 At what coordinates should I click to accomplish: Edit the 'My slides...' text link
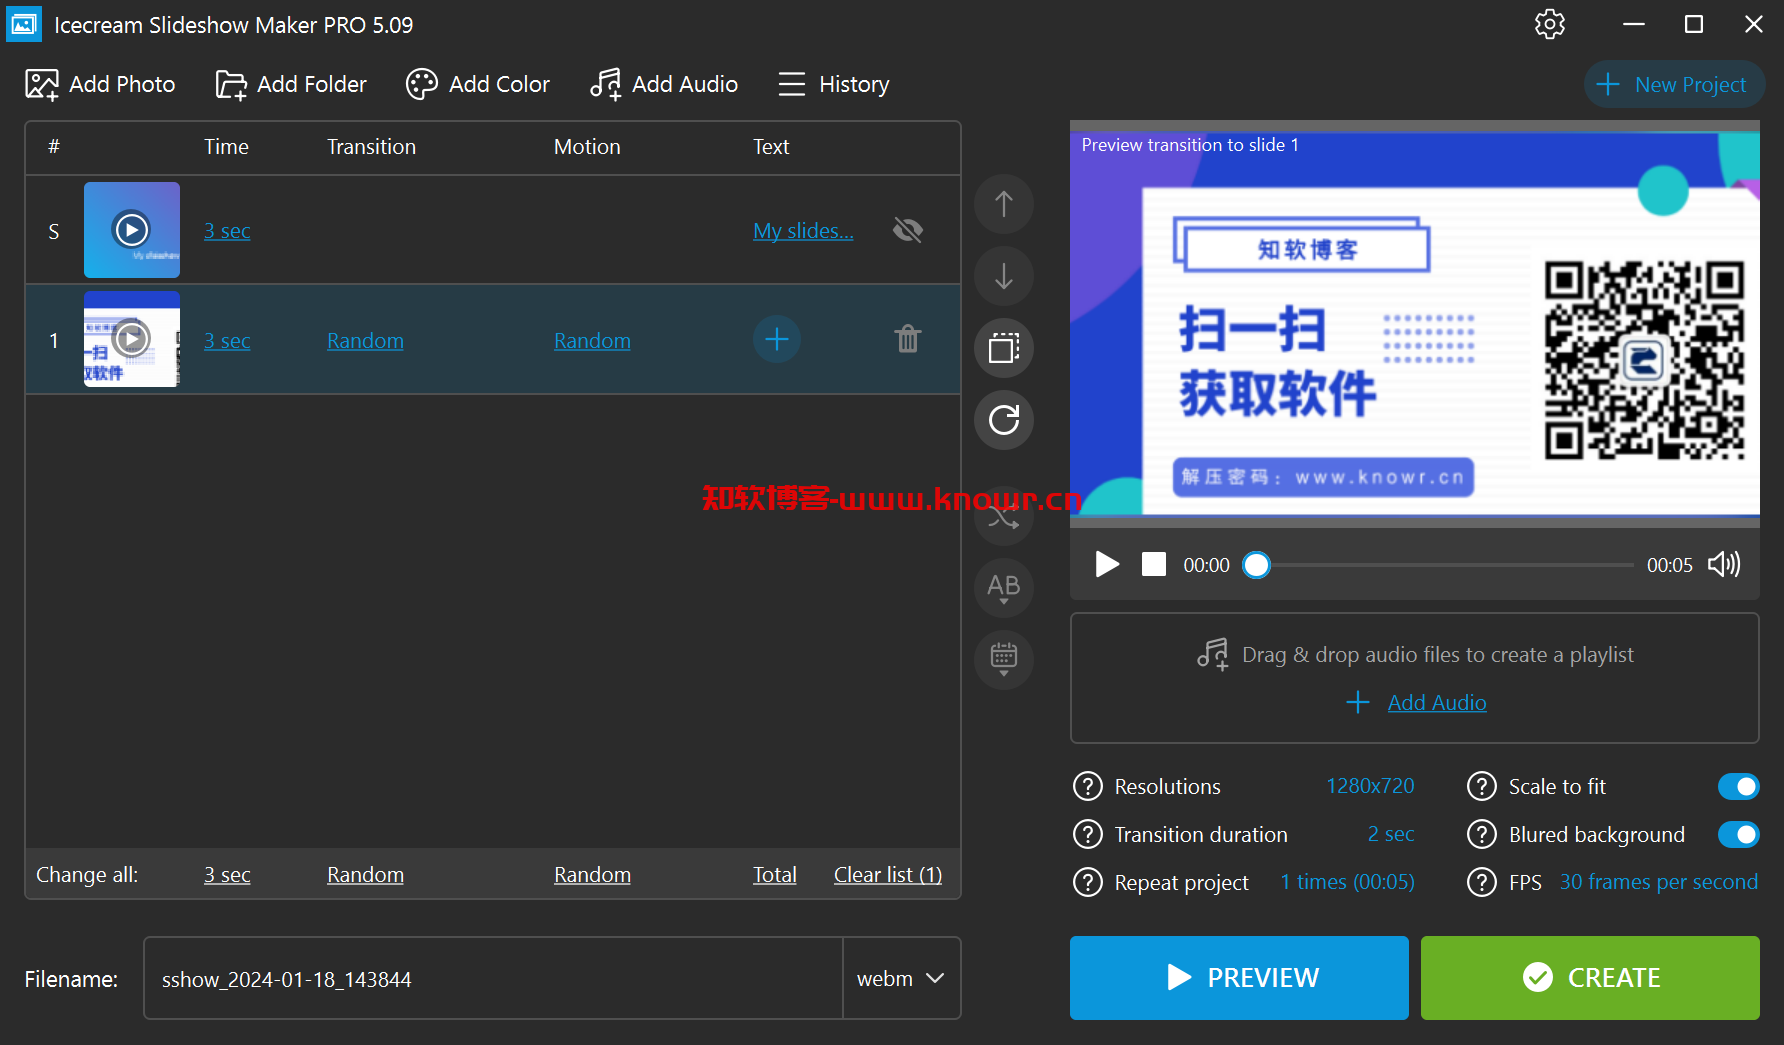(803, 231)
